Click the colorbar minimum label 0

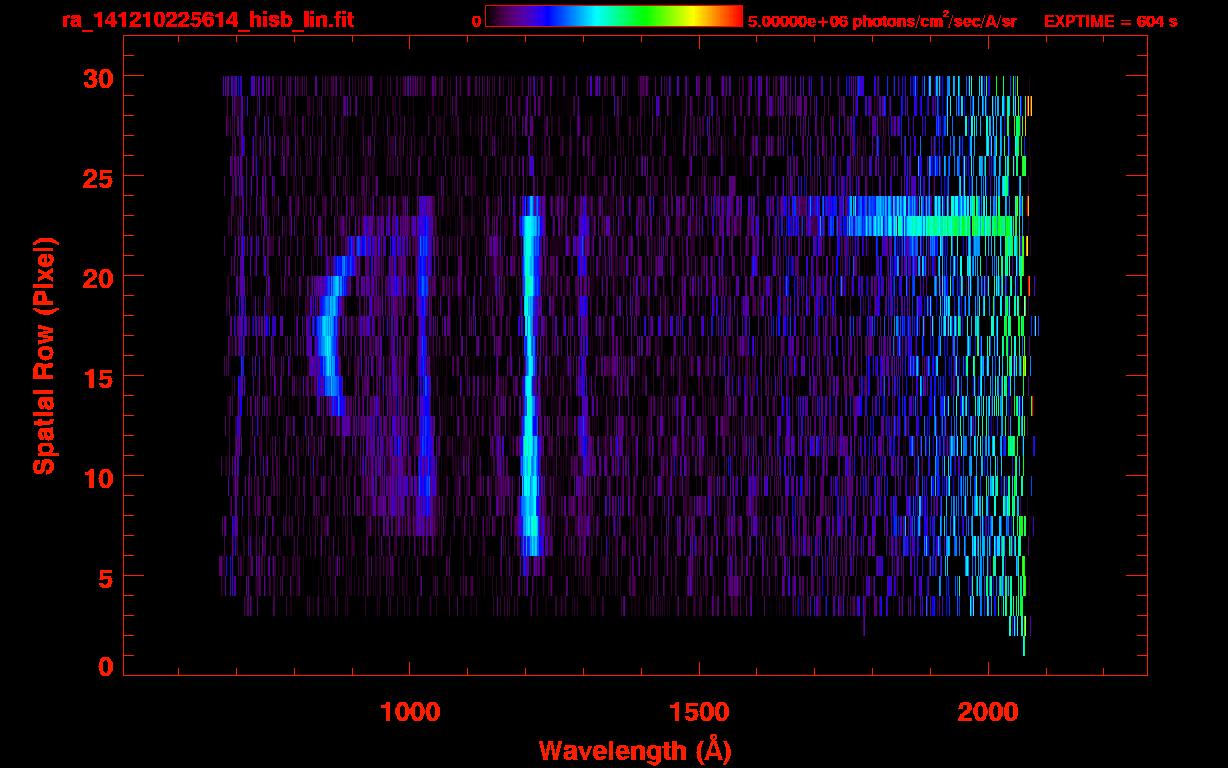click(x=476, y=21)
